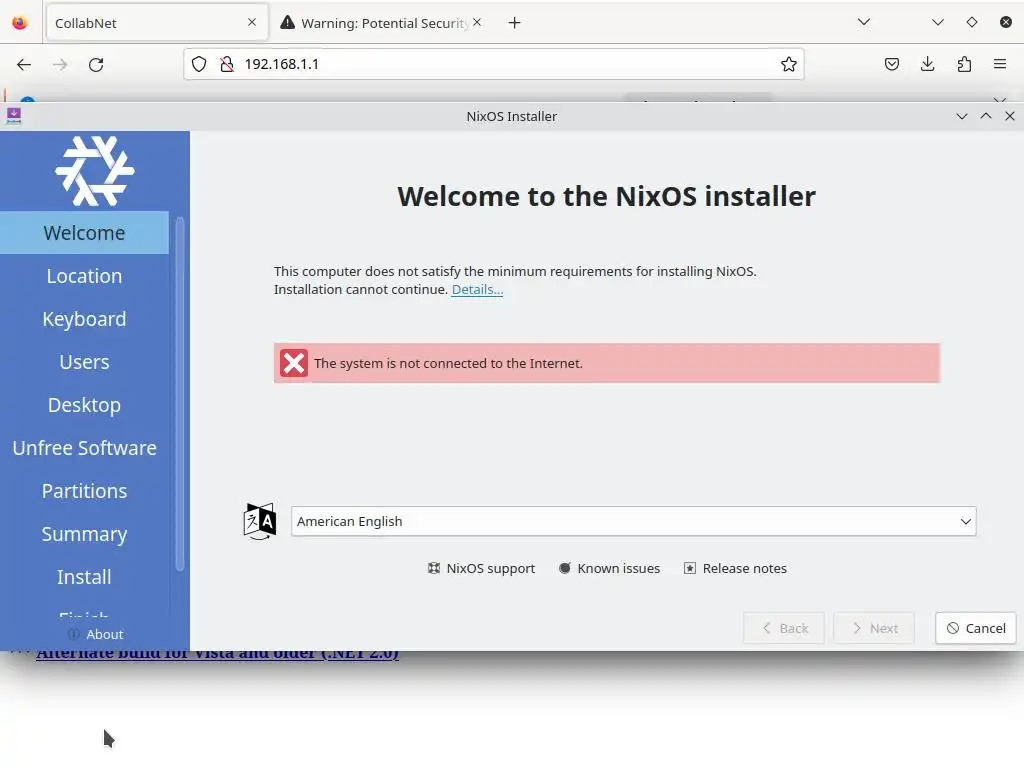The image size is (1024, 768).
Task: Select Users step in sidebar
Action: (84, 362)
